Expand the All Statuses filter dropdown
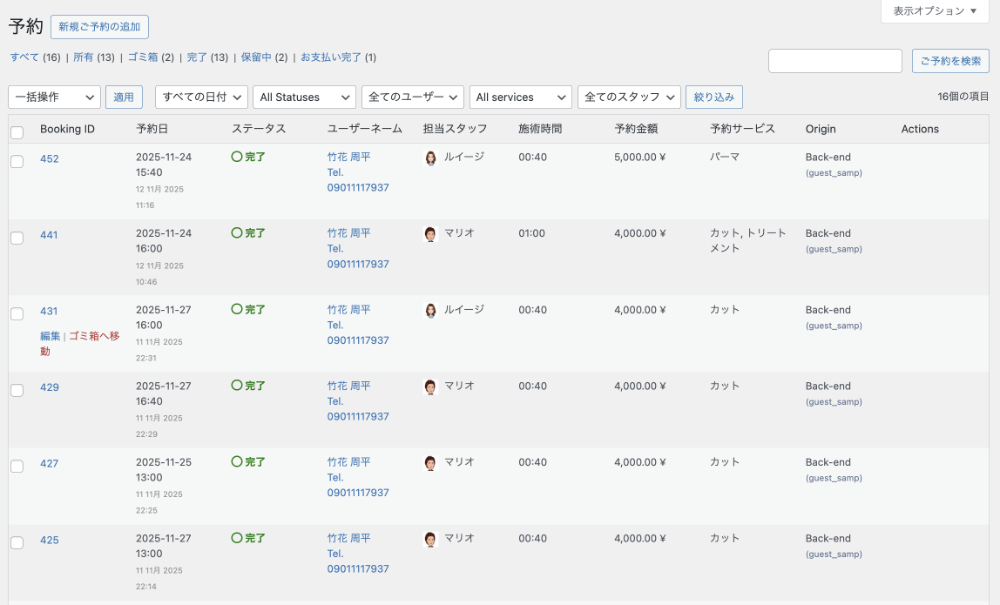 [x=304, y=97]
